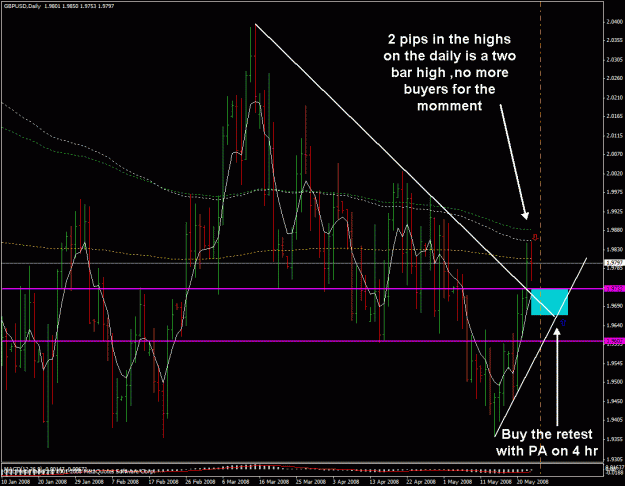Select the upper magenta horizontal line
The height and width of the screenshot is (486, 625).
pyautogui.click(x=303, y=289)
